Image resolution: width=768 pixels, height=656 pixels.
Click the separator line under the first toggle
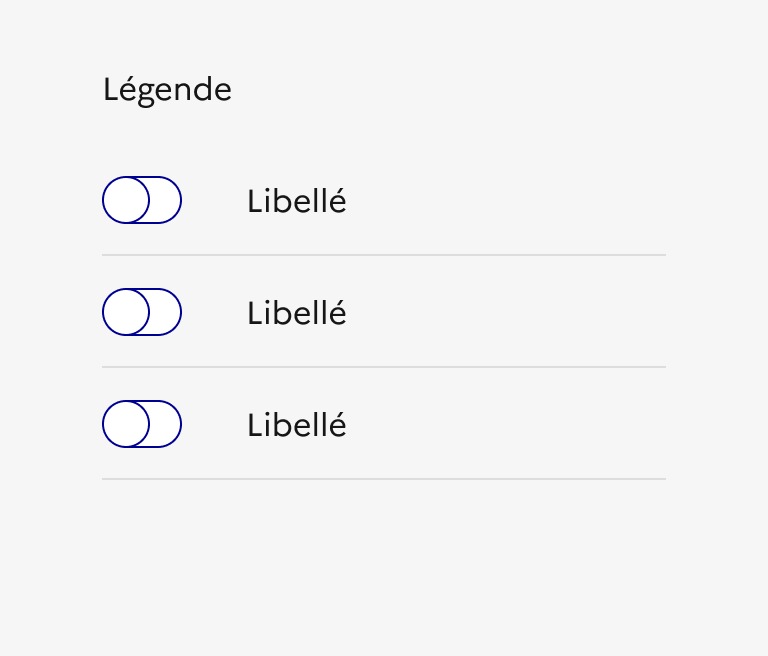coord(384,255)
